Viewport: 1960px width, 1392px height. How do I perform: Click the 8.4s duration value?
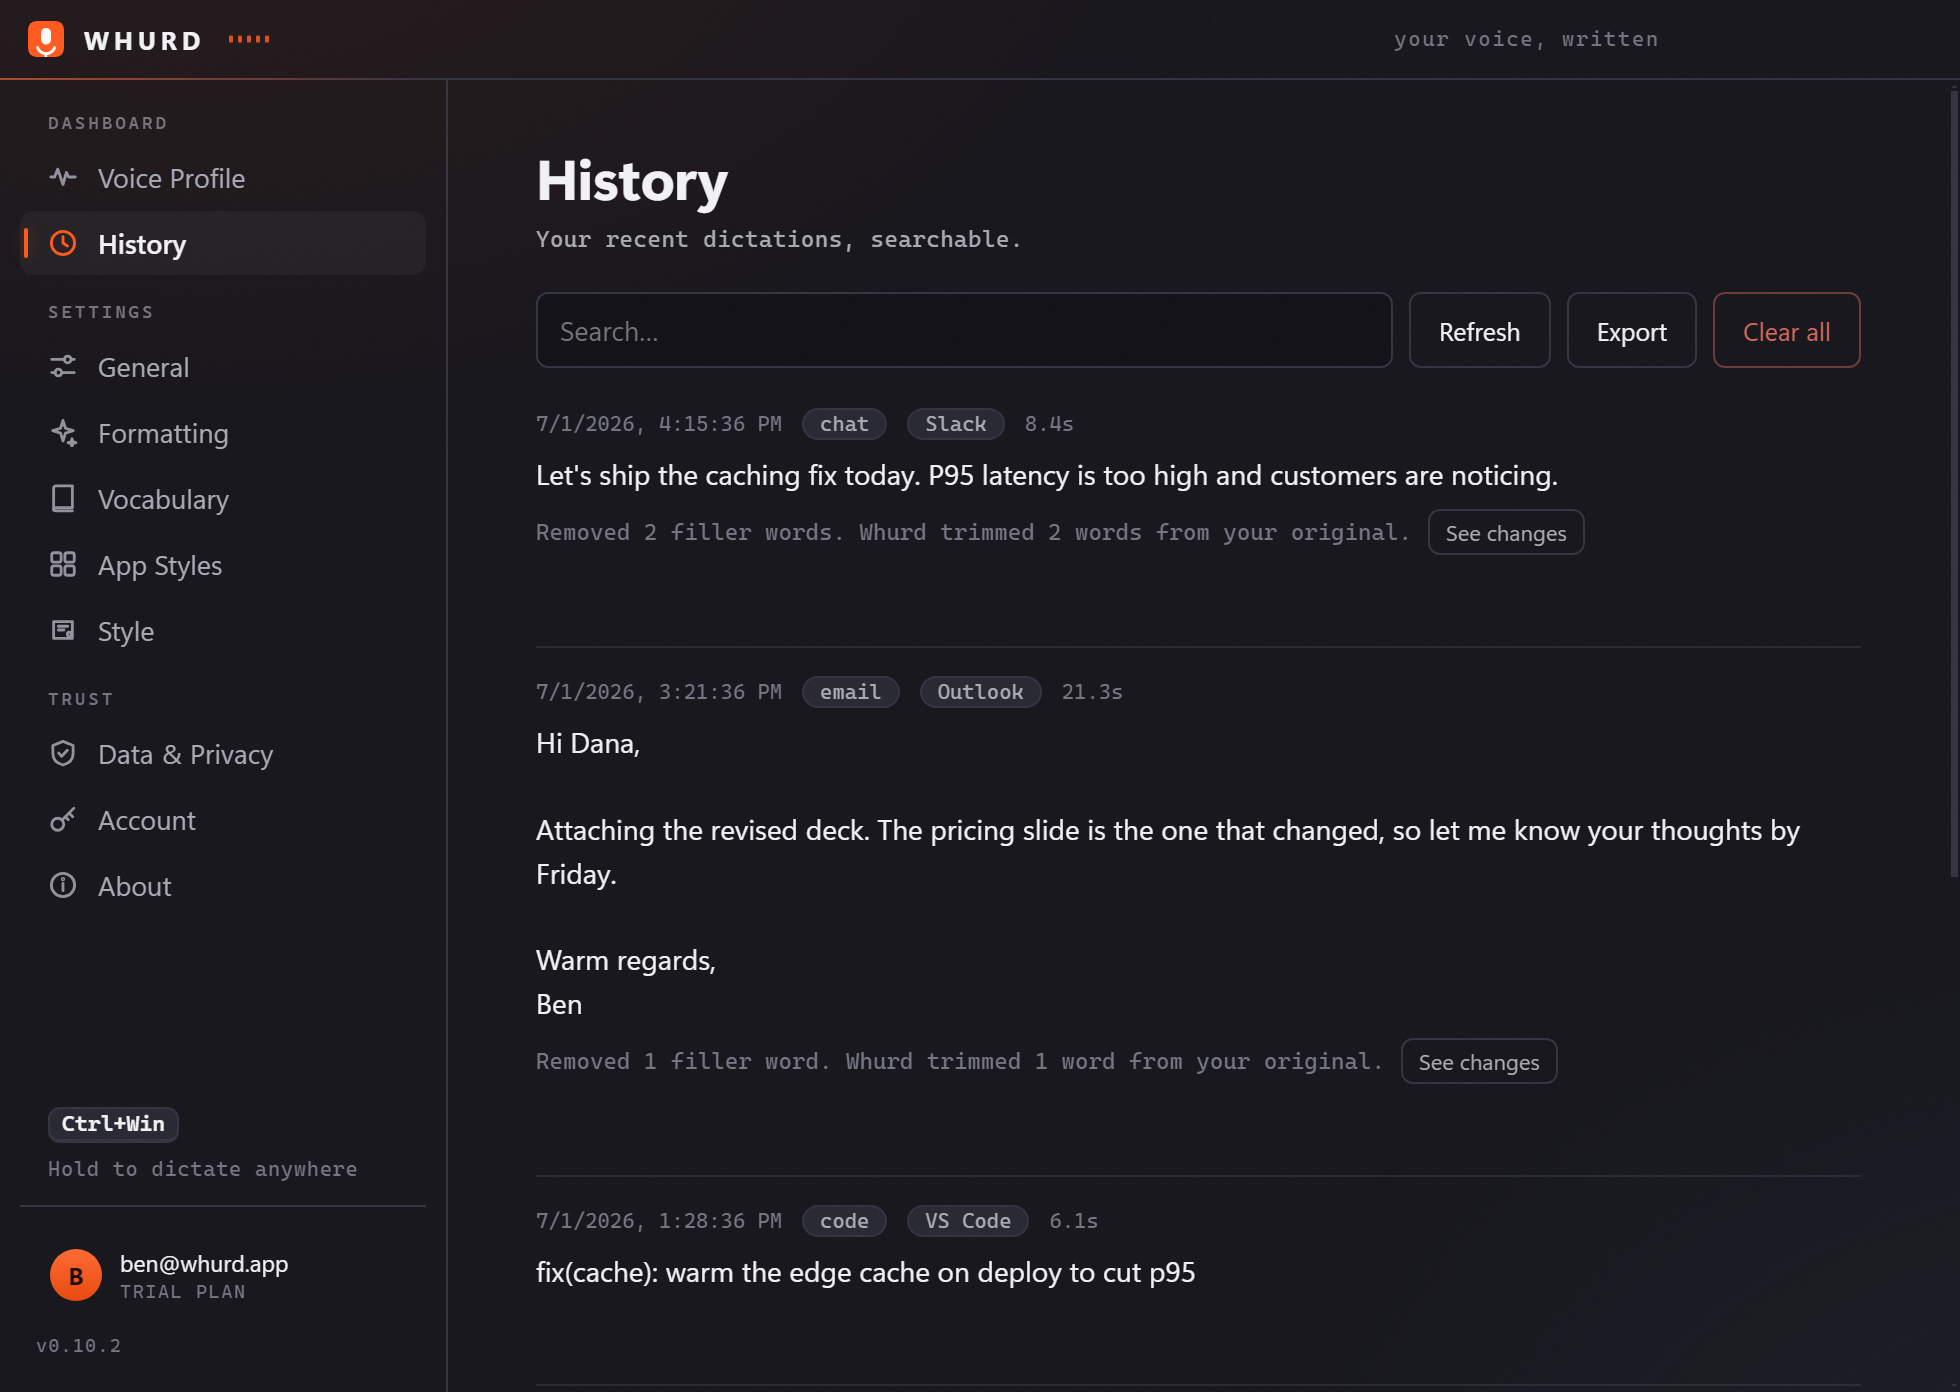(1049, 424)
